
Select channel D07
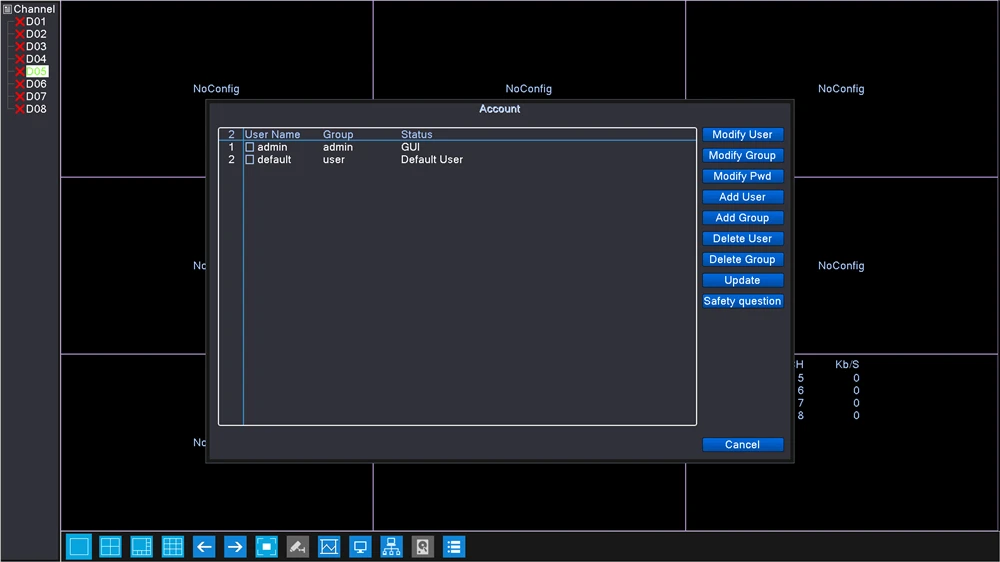click(36, 96)
